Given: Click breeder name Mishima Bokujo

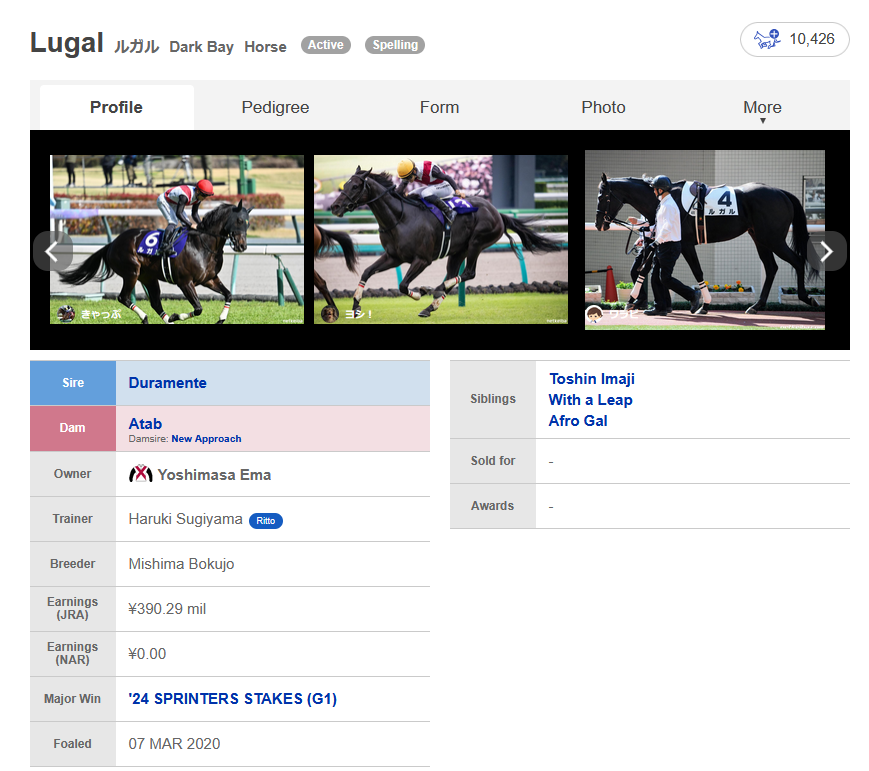Looking at the screenshot, I should pyautogui.click(x=181, y=564).
